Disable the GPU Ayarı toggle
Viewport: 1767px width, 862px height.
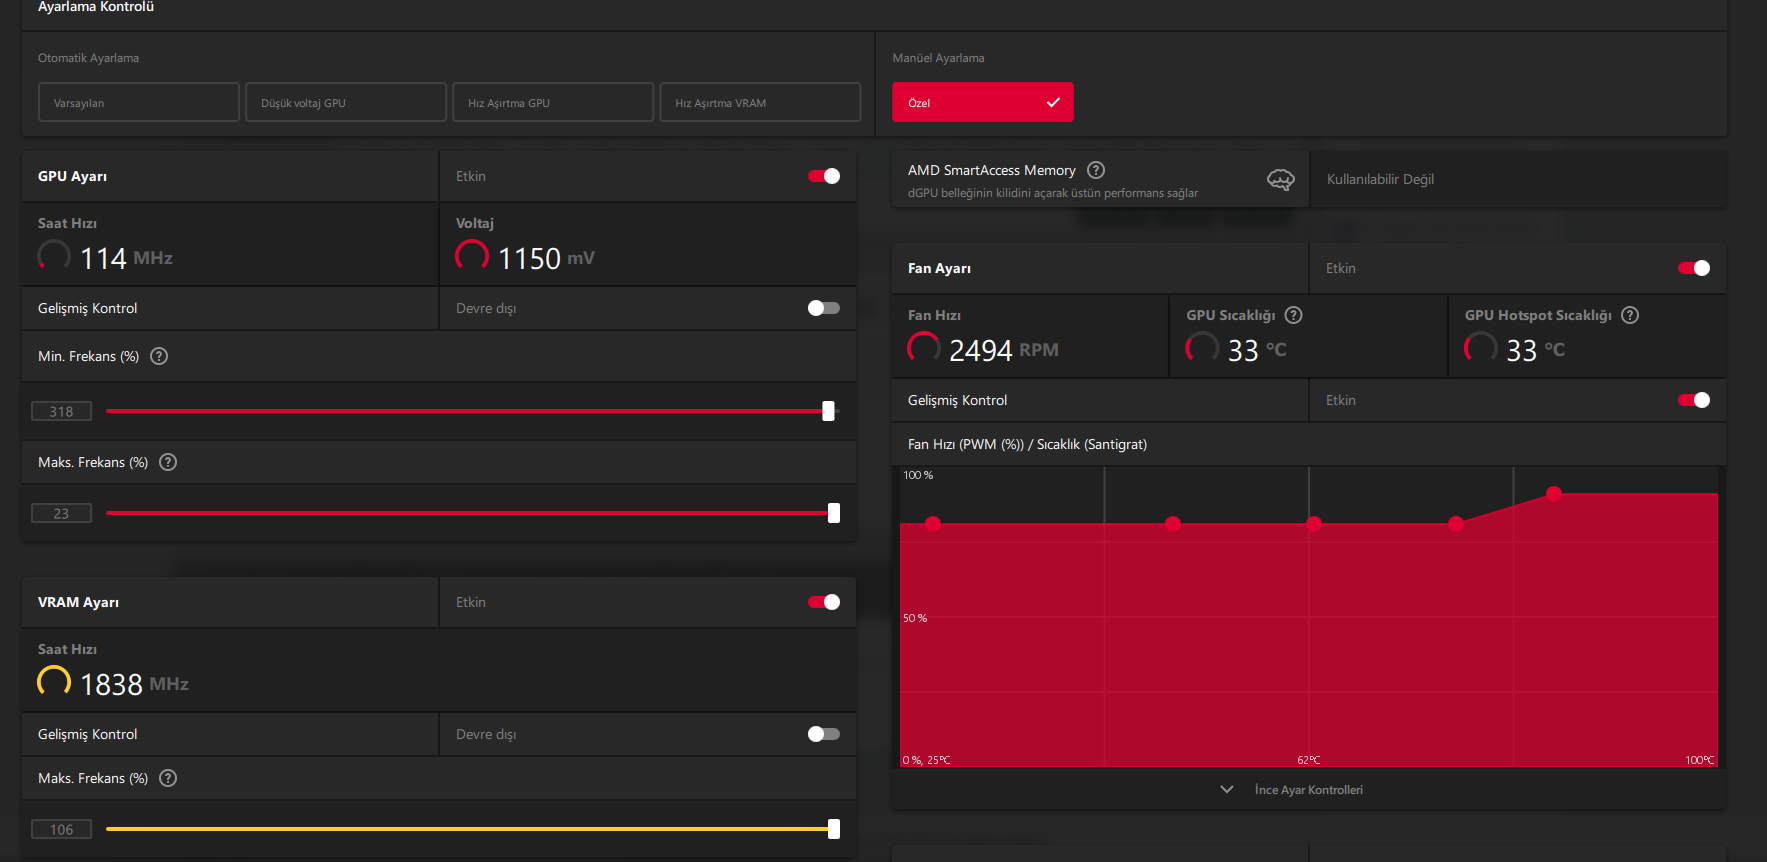pyautogui.click(x=824, y=176)
